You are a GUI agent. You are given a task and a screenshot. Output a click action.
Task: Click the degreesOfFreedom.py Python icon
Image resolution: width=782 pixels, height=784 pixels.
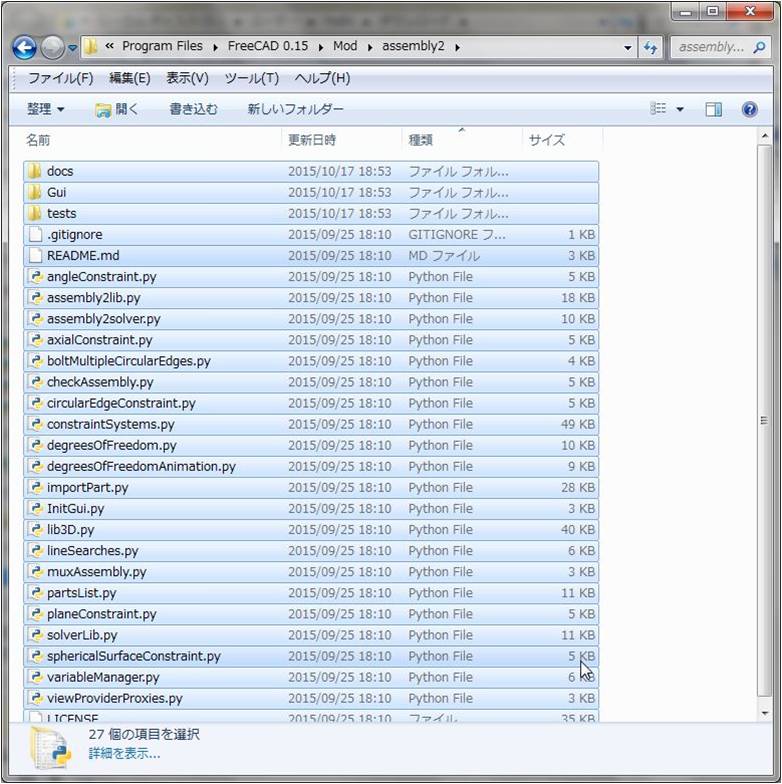tap(35, 445)
